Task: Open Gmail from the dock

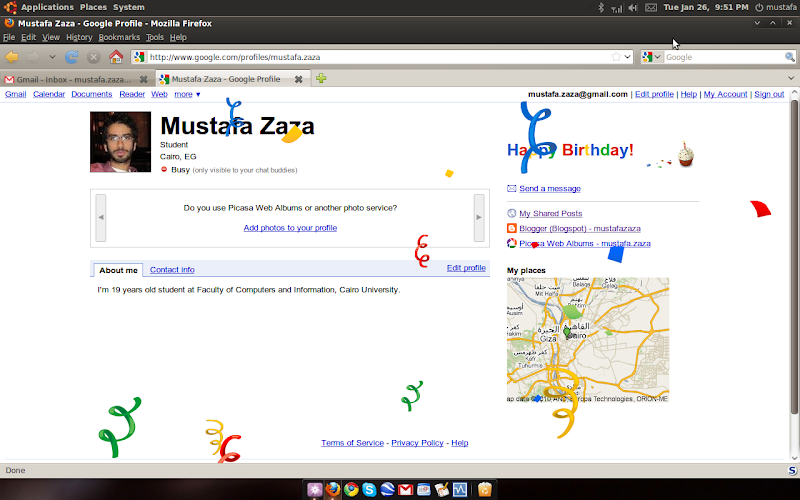Action: click(x=405, y=489)
